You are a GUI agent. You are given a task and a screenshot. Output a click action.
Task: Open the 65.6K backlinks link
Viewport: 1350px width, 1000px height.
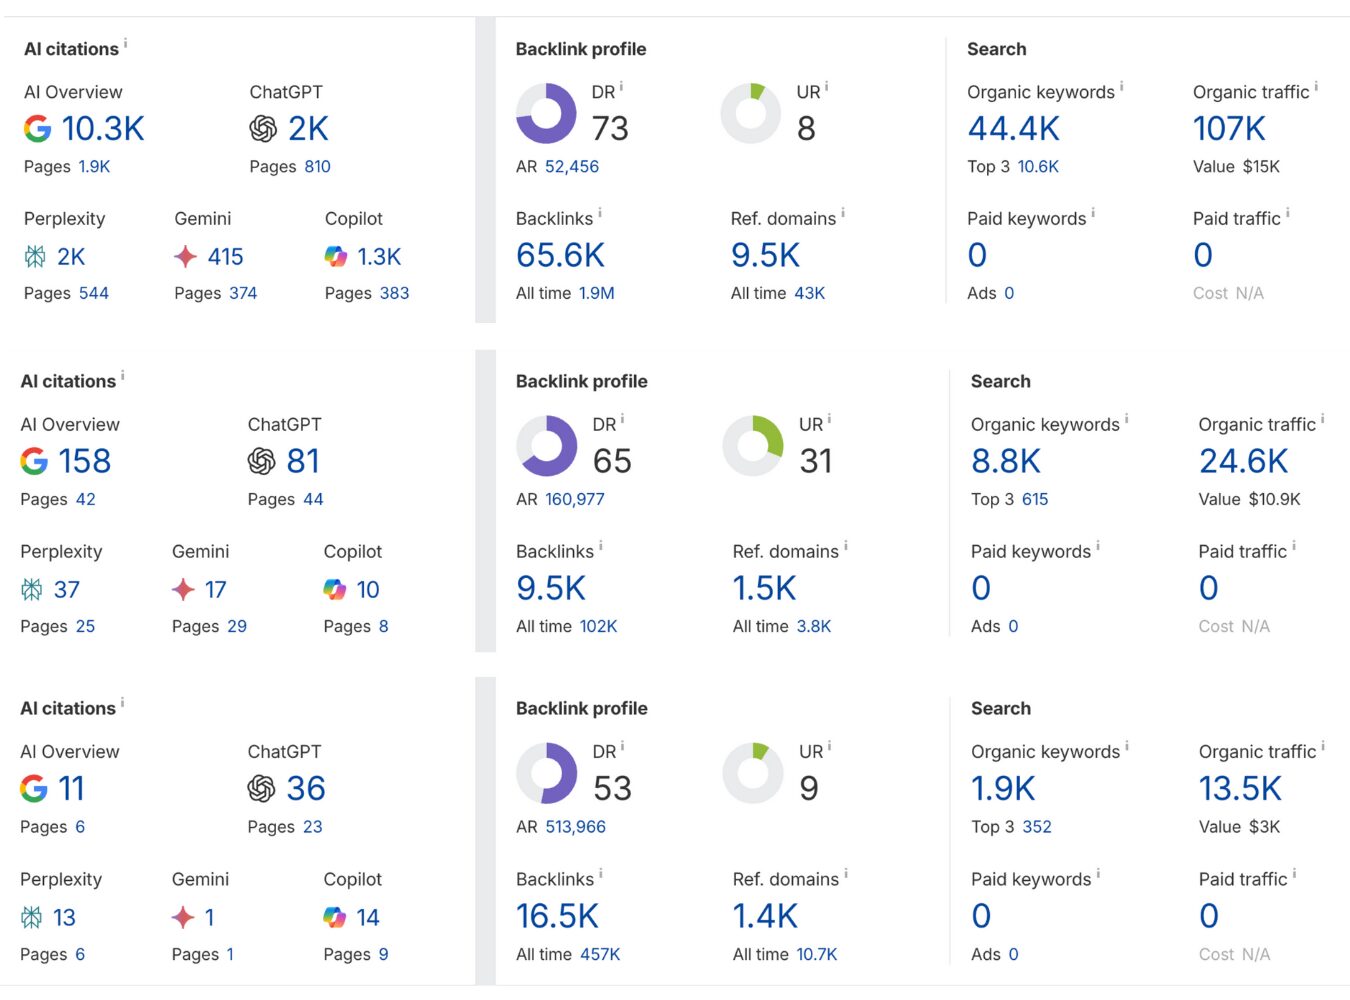pyautogui.click(x=560, y=256)
